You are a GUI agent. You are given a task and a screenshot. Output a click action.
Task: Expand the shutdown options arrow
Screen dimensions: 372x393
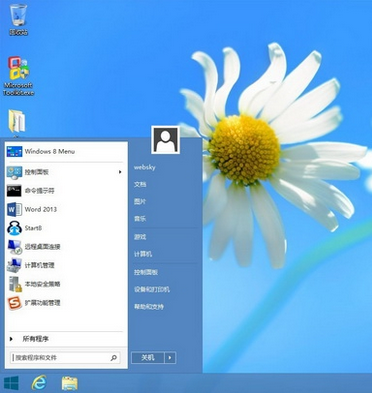click(x=170, y=358)
